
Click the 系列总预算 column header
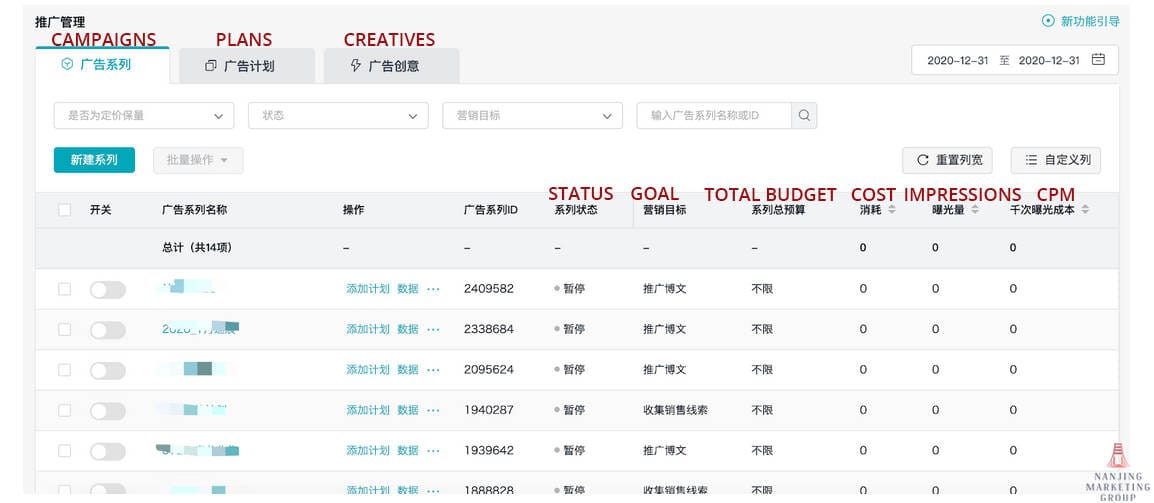click(x=779, y=210)
